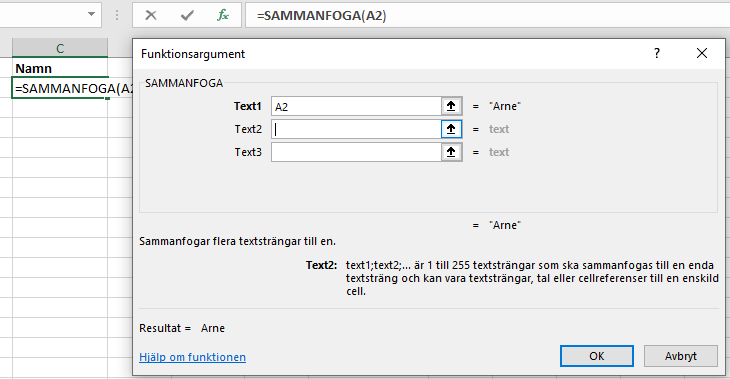Click into the Text1 field containing A2
The width and height of the screenshot is (730, 379).
pyautogui.click(x=356, y=106)
